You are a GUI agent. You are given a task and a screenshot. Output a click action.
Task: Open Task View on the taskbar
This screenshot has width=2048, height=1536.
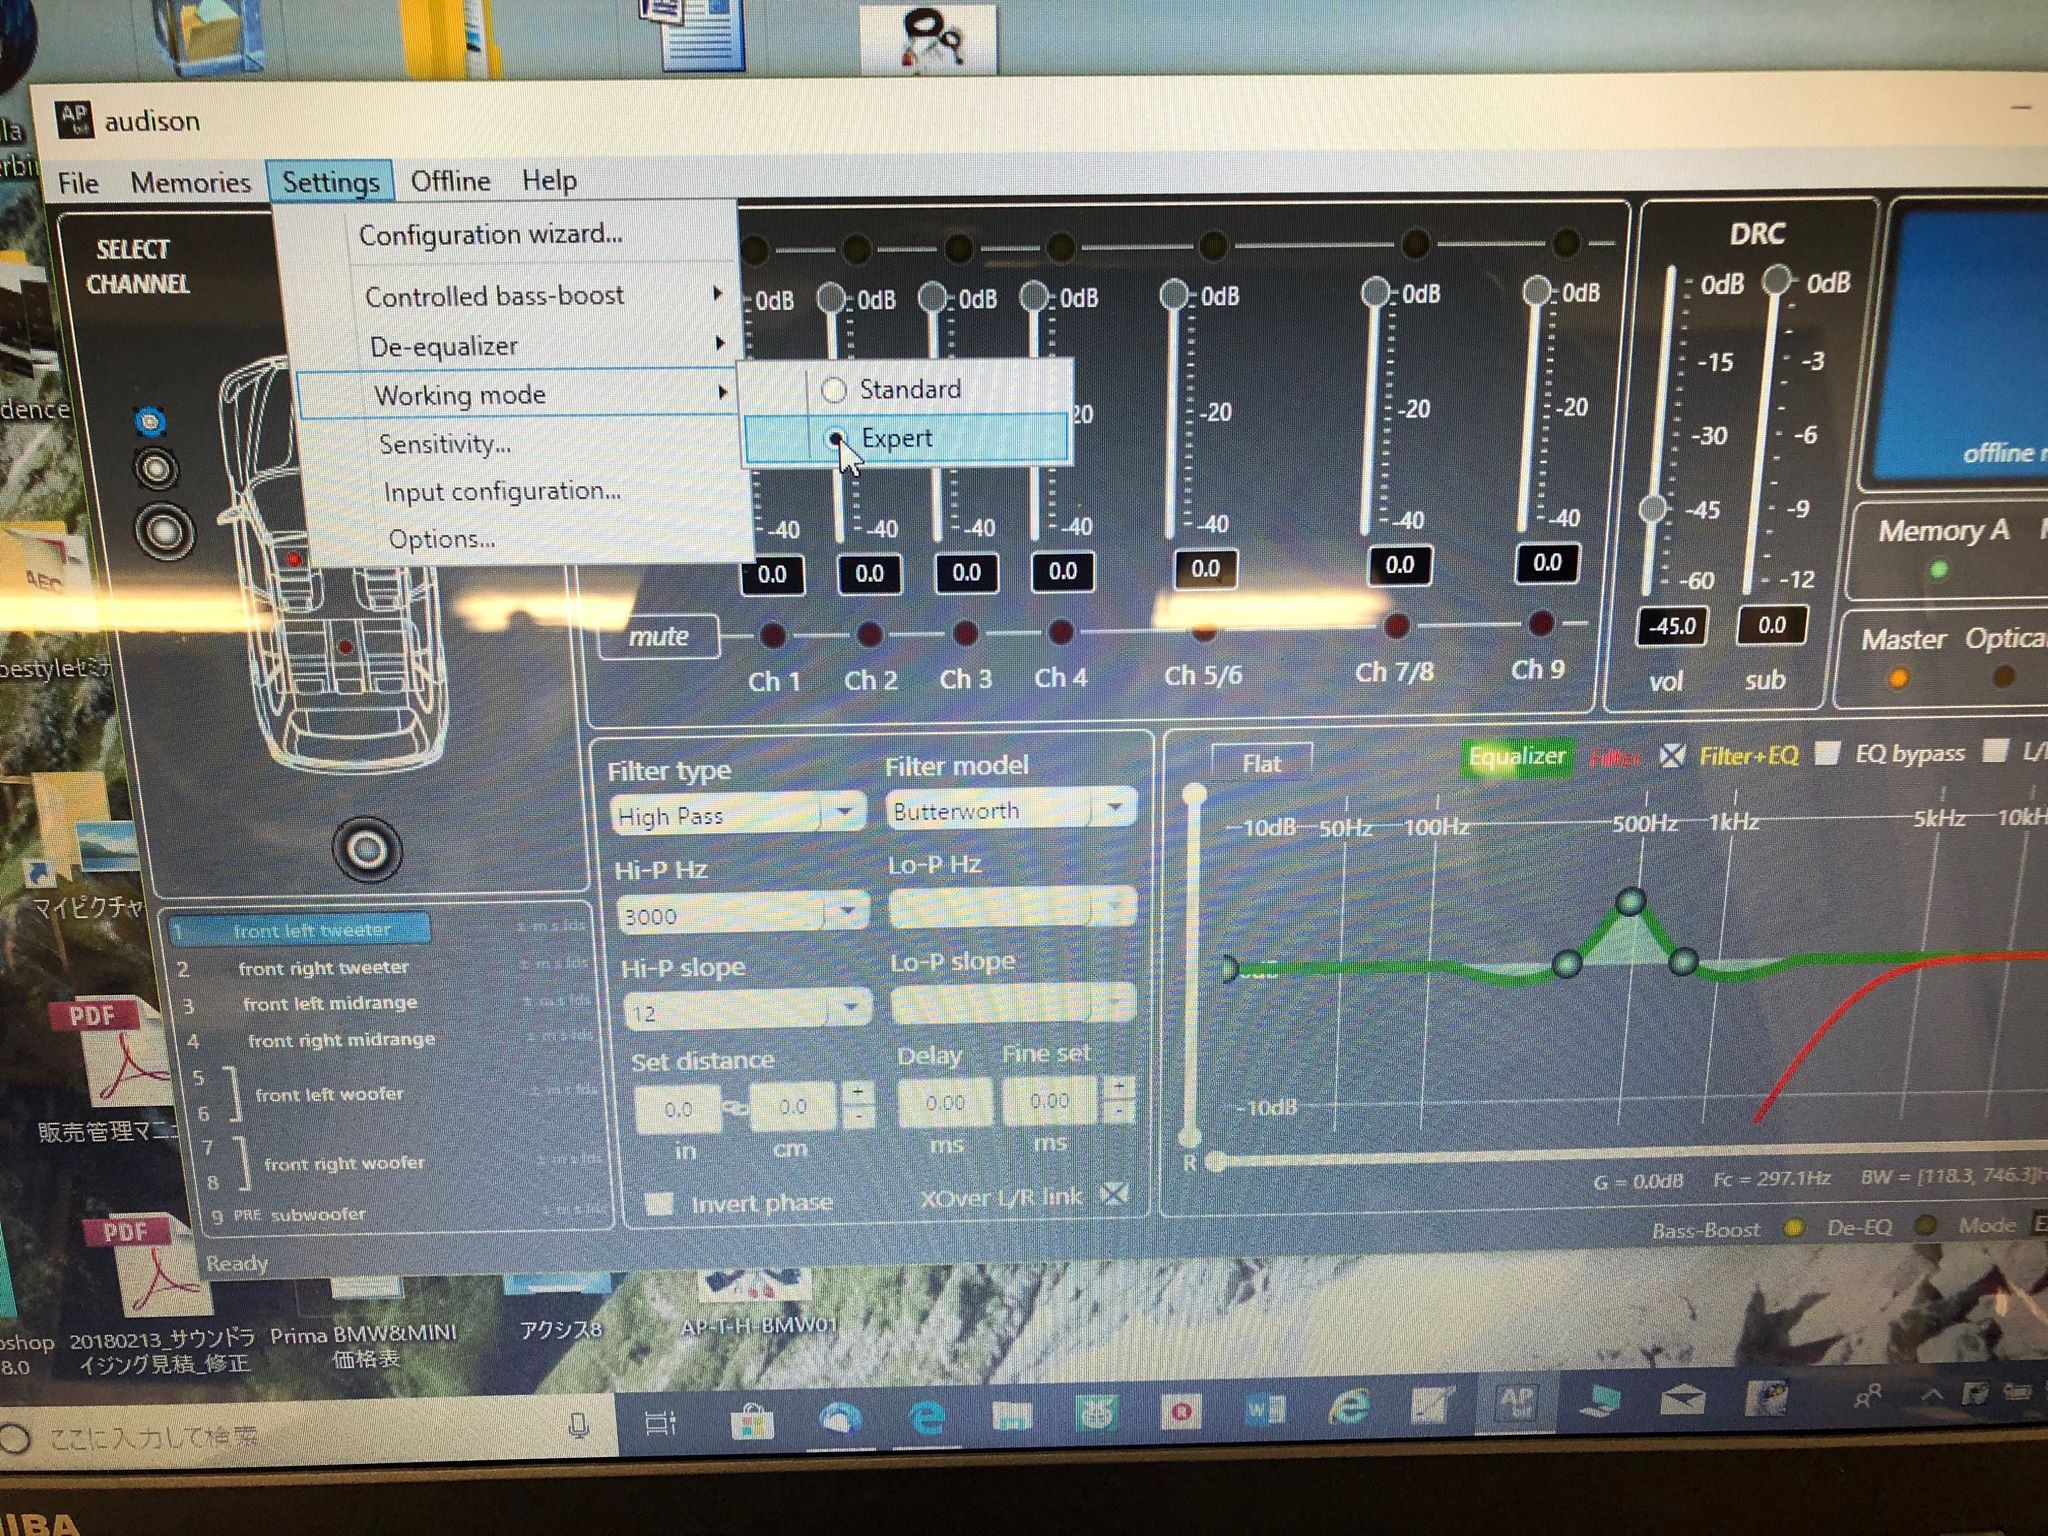(660, 1423)
